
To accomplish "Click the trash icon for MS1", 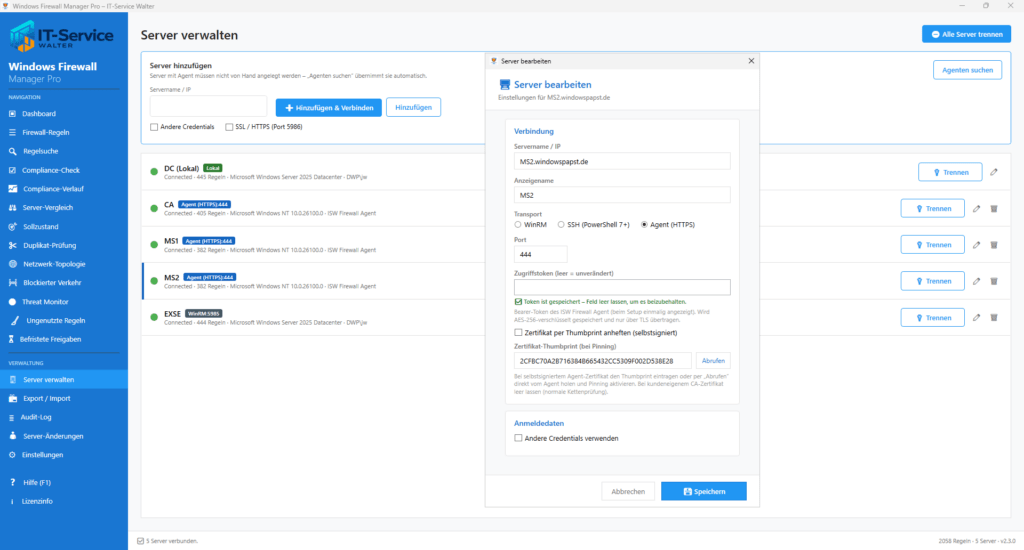I will (994, 245).
